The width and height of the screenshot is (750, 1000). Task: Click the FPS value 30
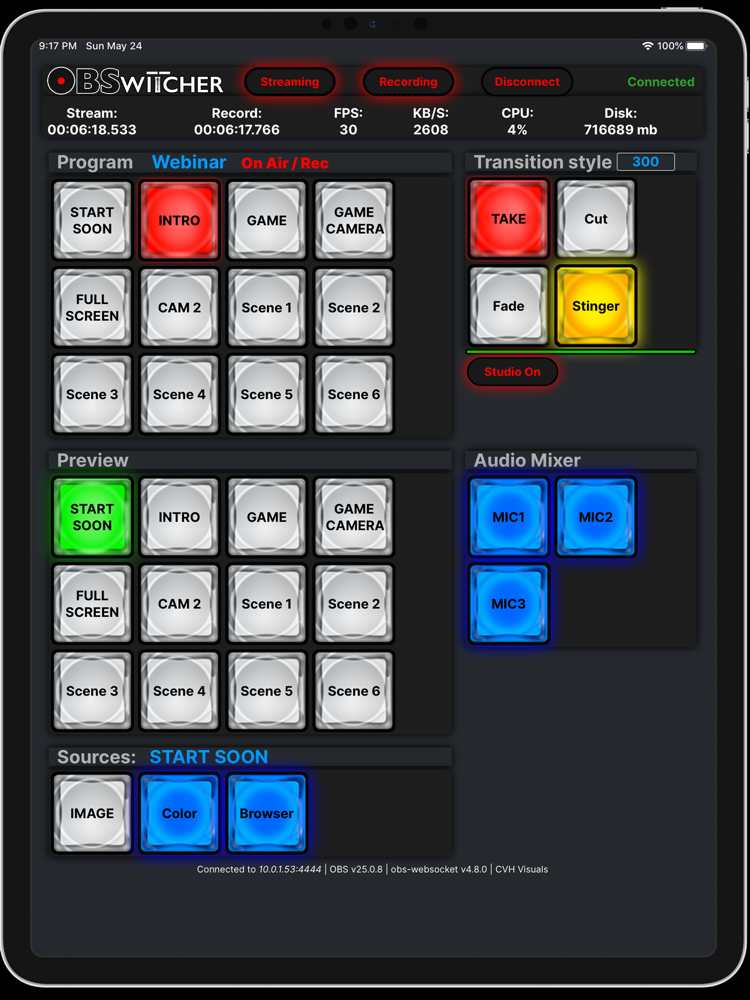[x=348, y=130]
